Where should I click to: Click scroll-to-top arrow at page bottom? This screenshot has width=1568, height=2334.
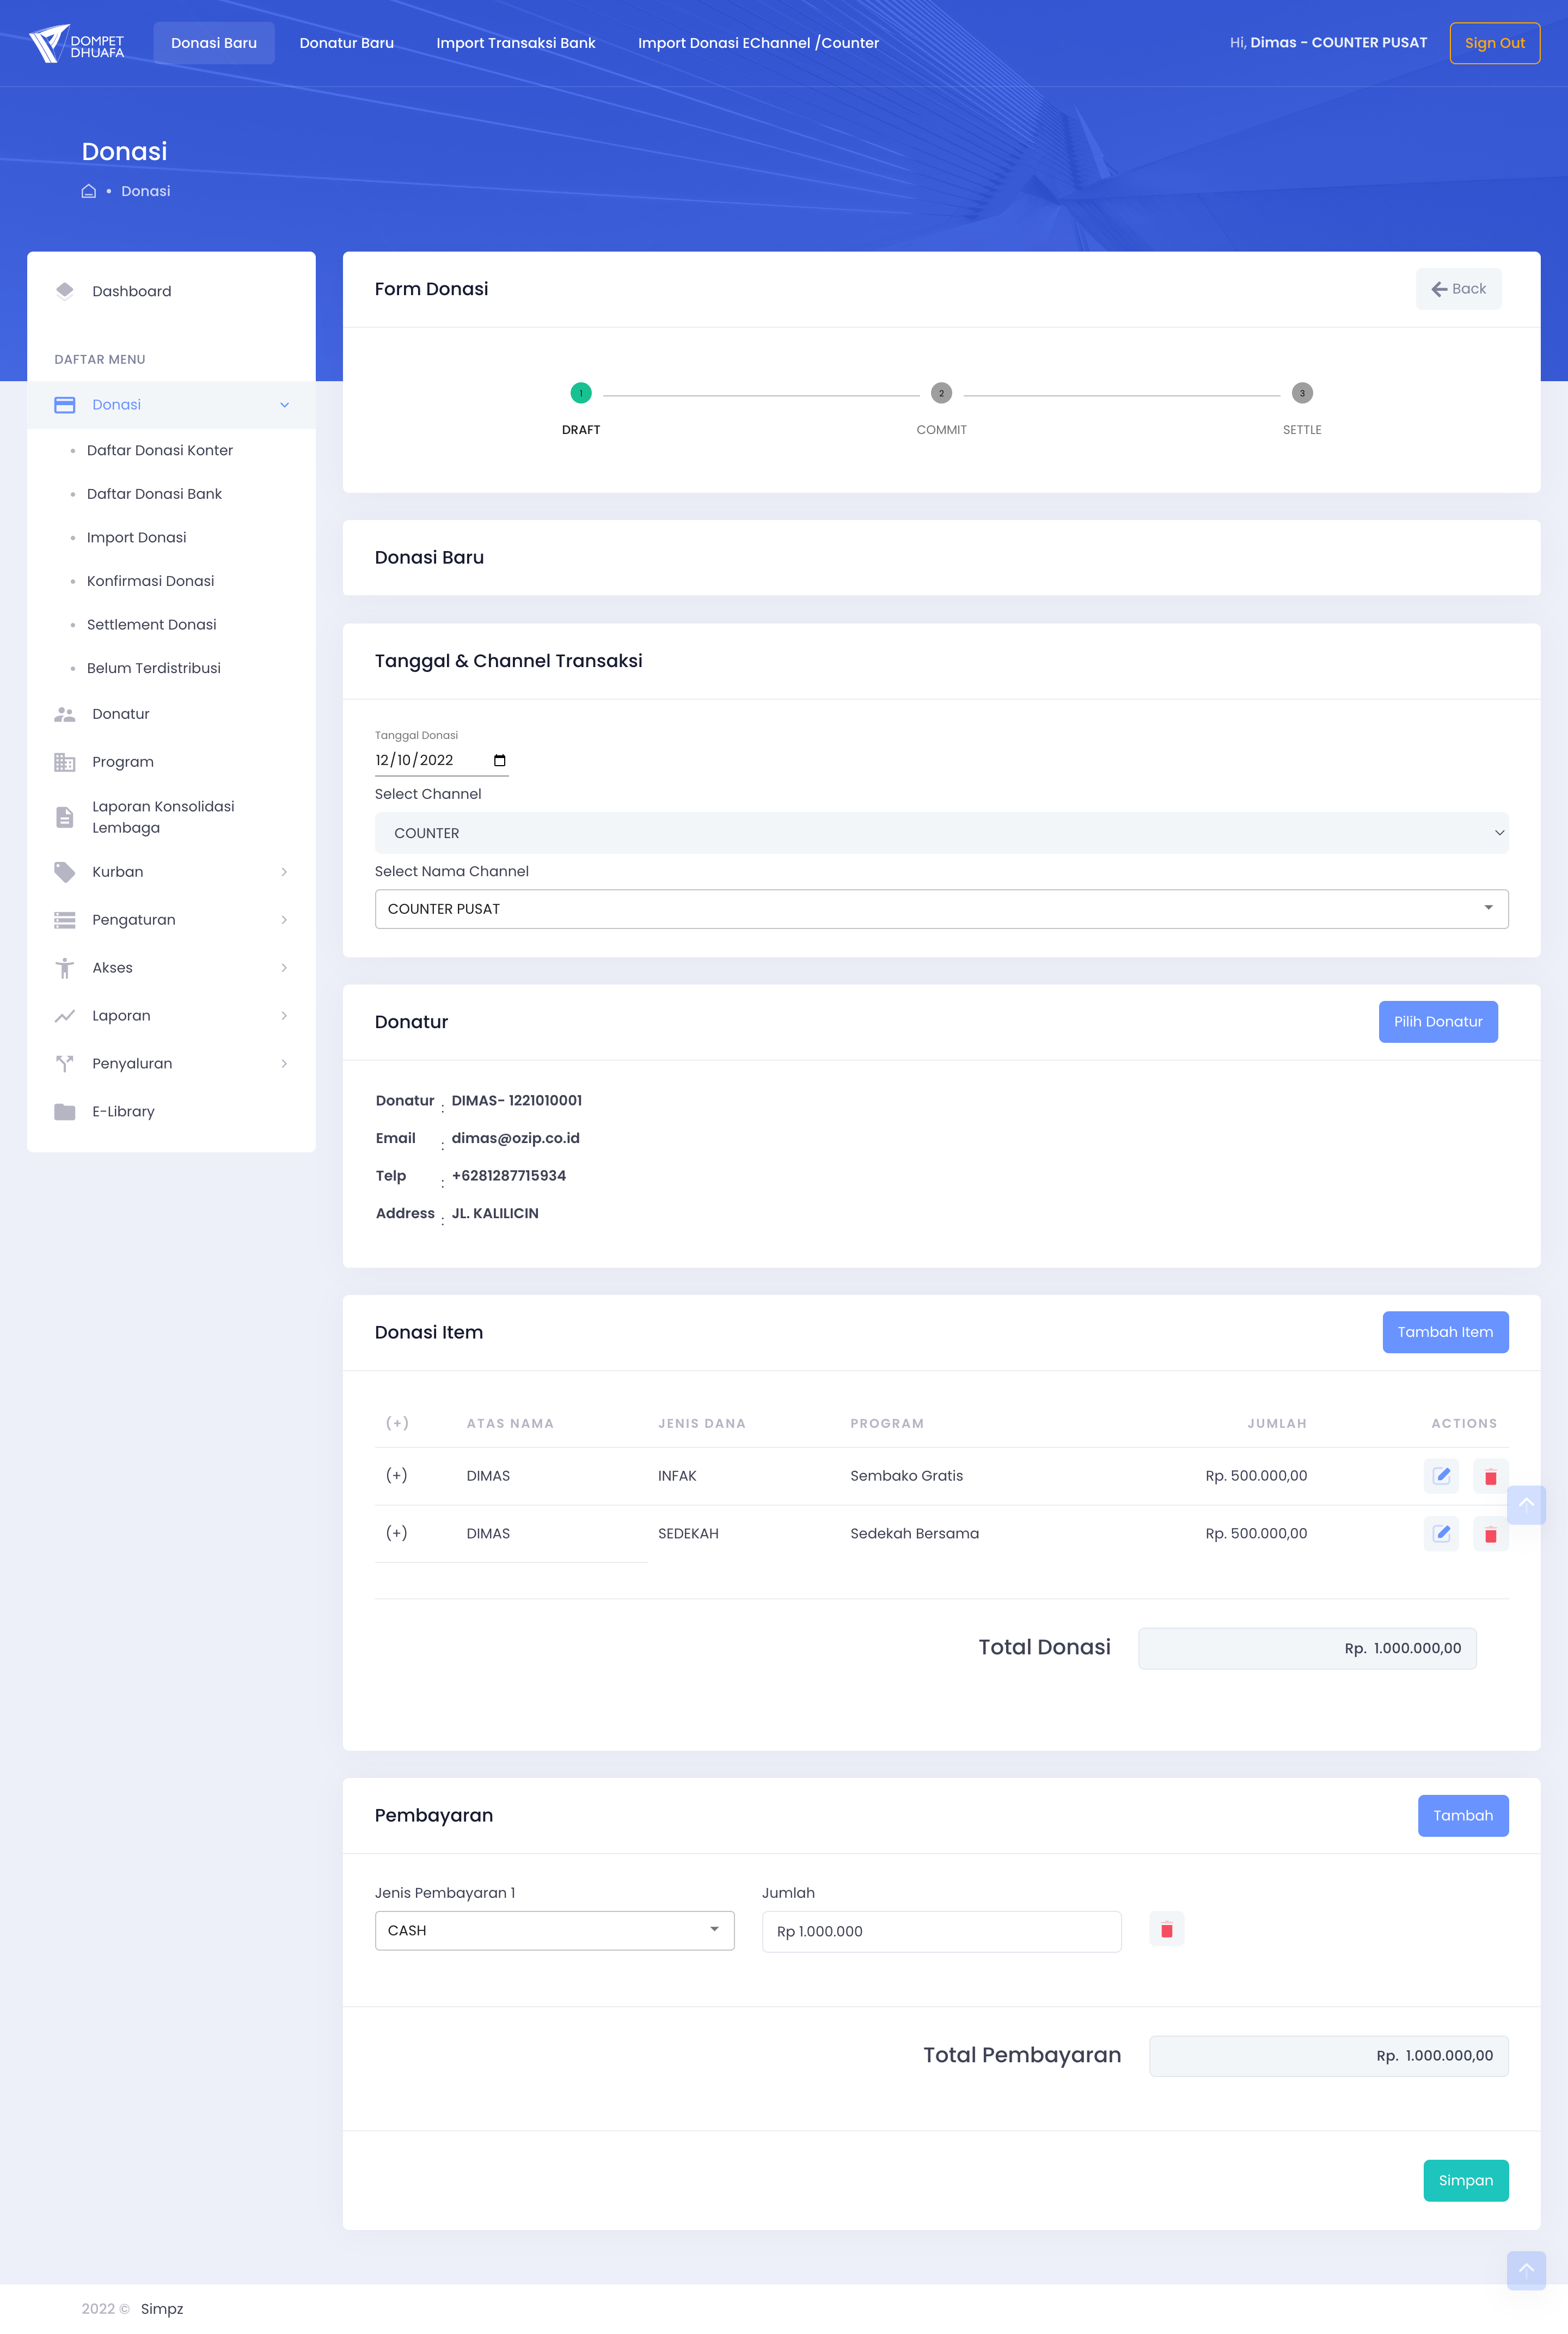coord(1525,2270)
